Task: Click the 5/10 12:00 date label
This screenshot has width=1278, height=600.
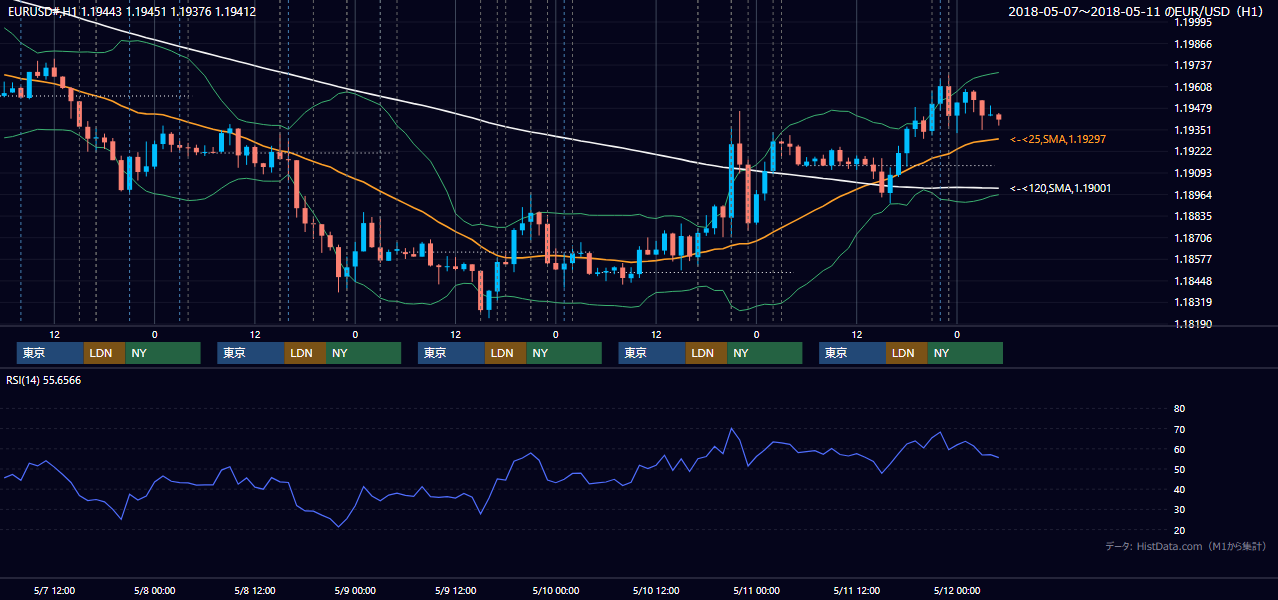Action: click(656, 590)
